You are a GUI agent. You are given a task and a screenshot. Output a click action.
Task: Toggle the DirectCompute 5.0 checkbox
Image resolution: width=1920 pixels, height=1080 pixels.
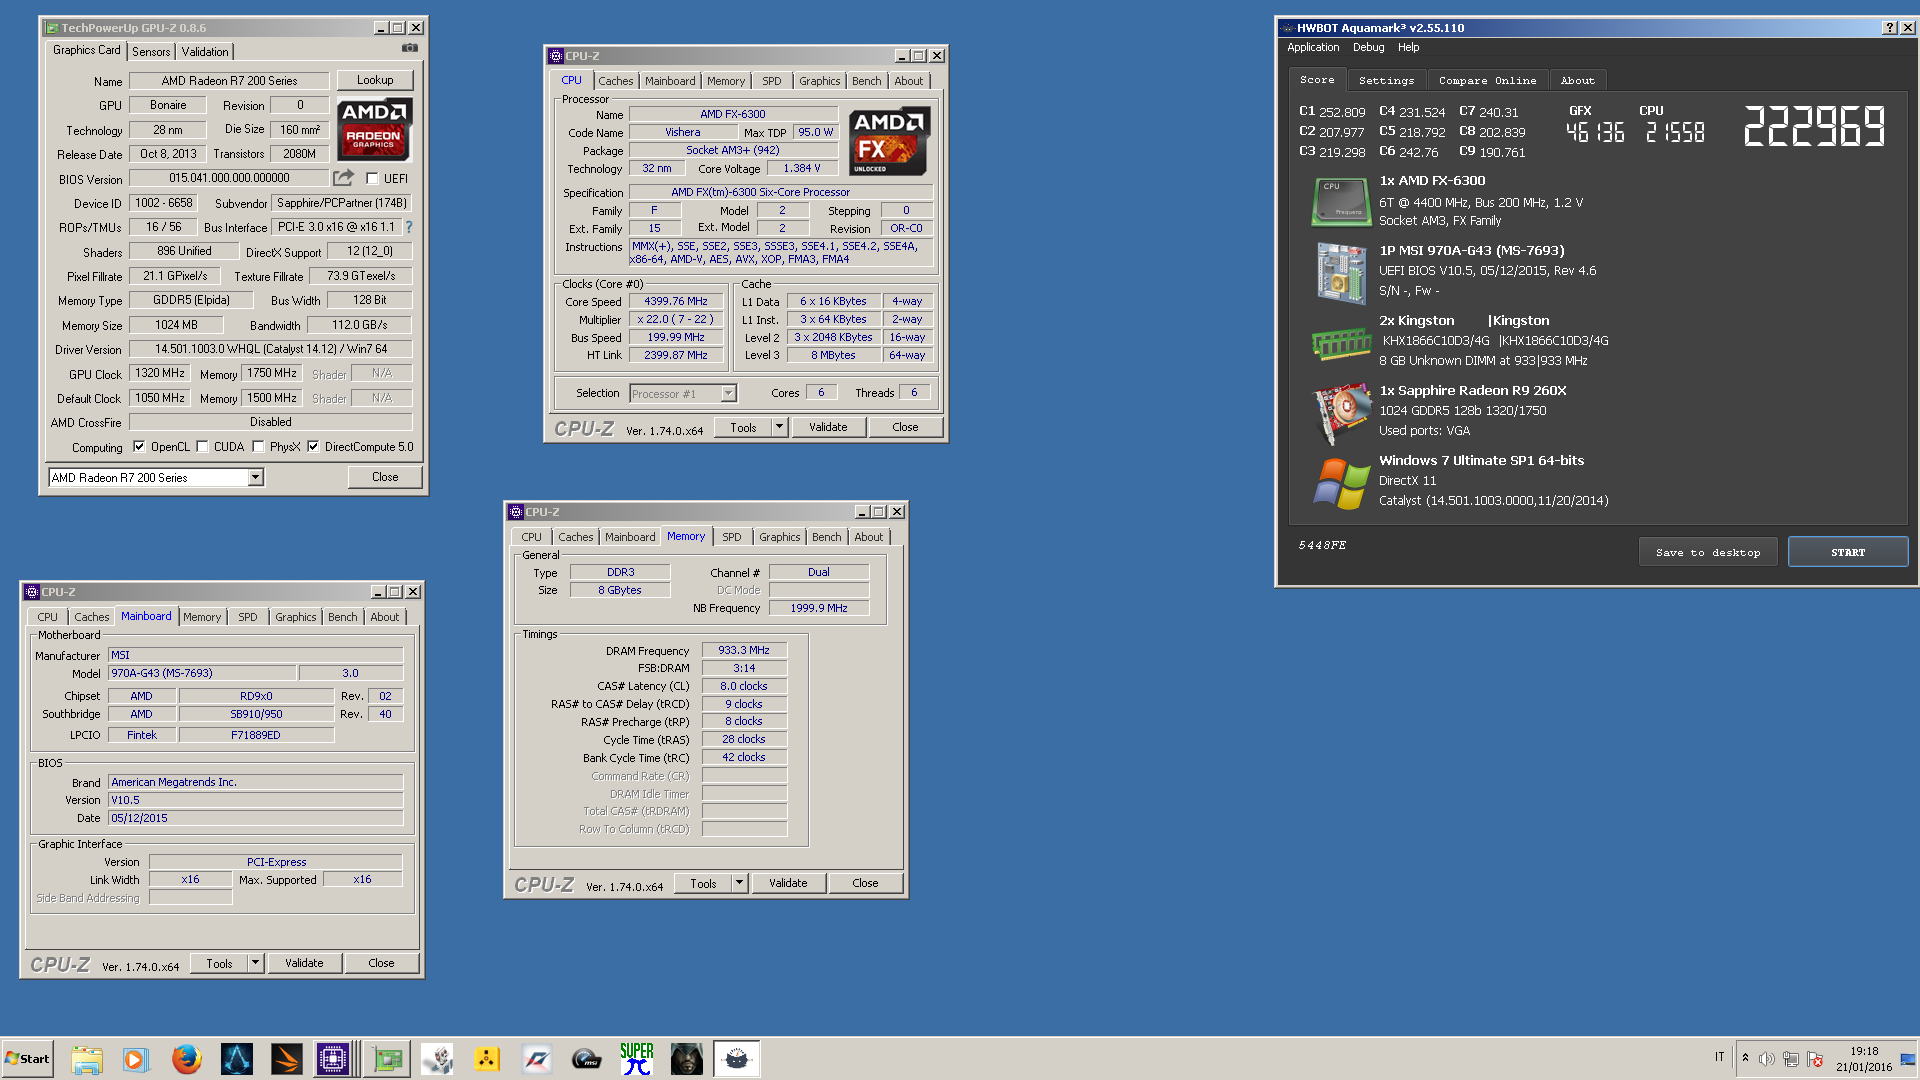coord(313,447)
